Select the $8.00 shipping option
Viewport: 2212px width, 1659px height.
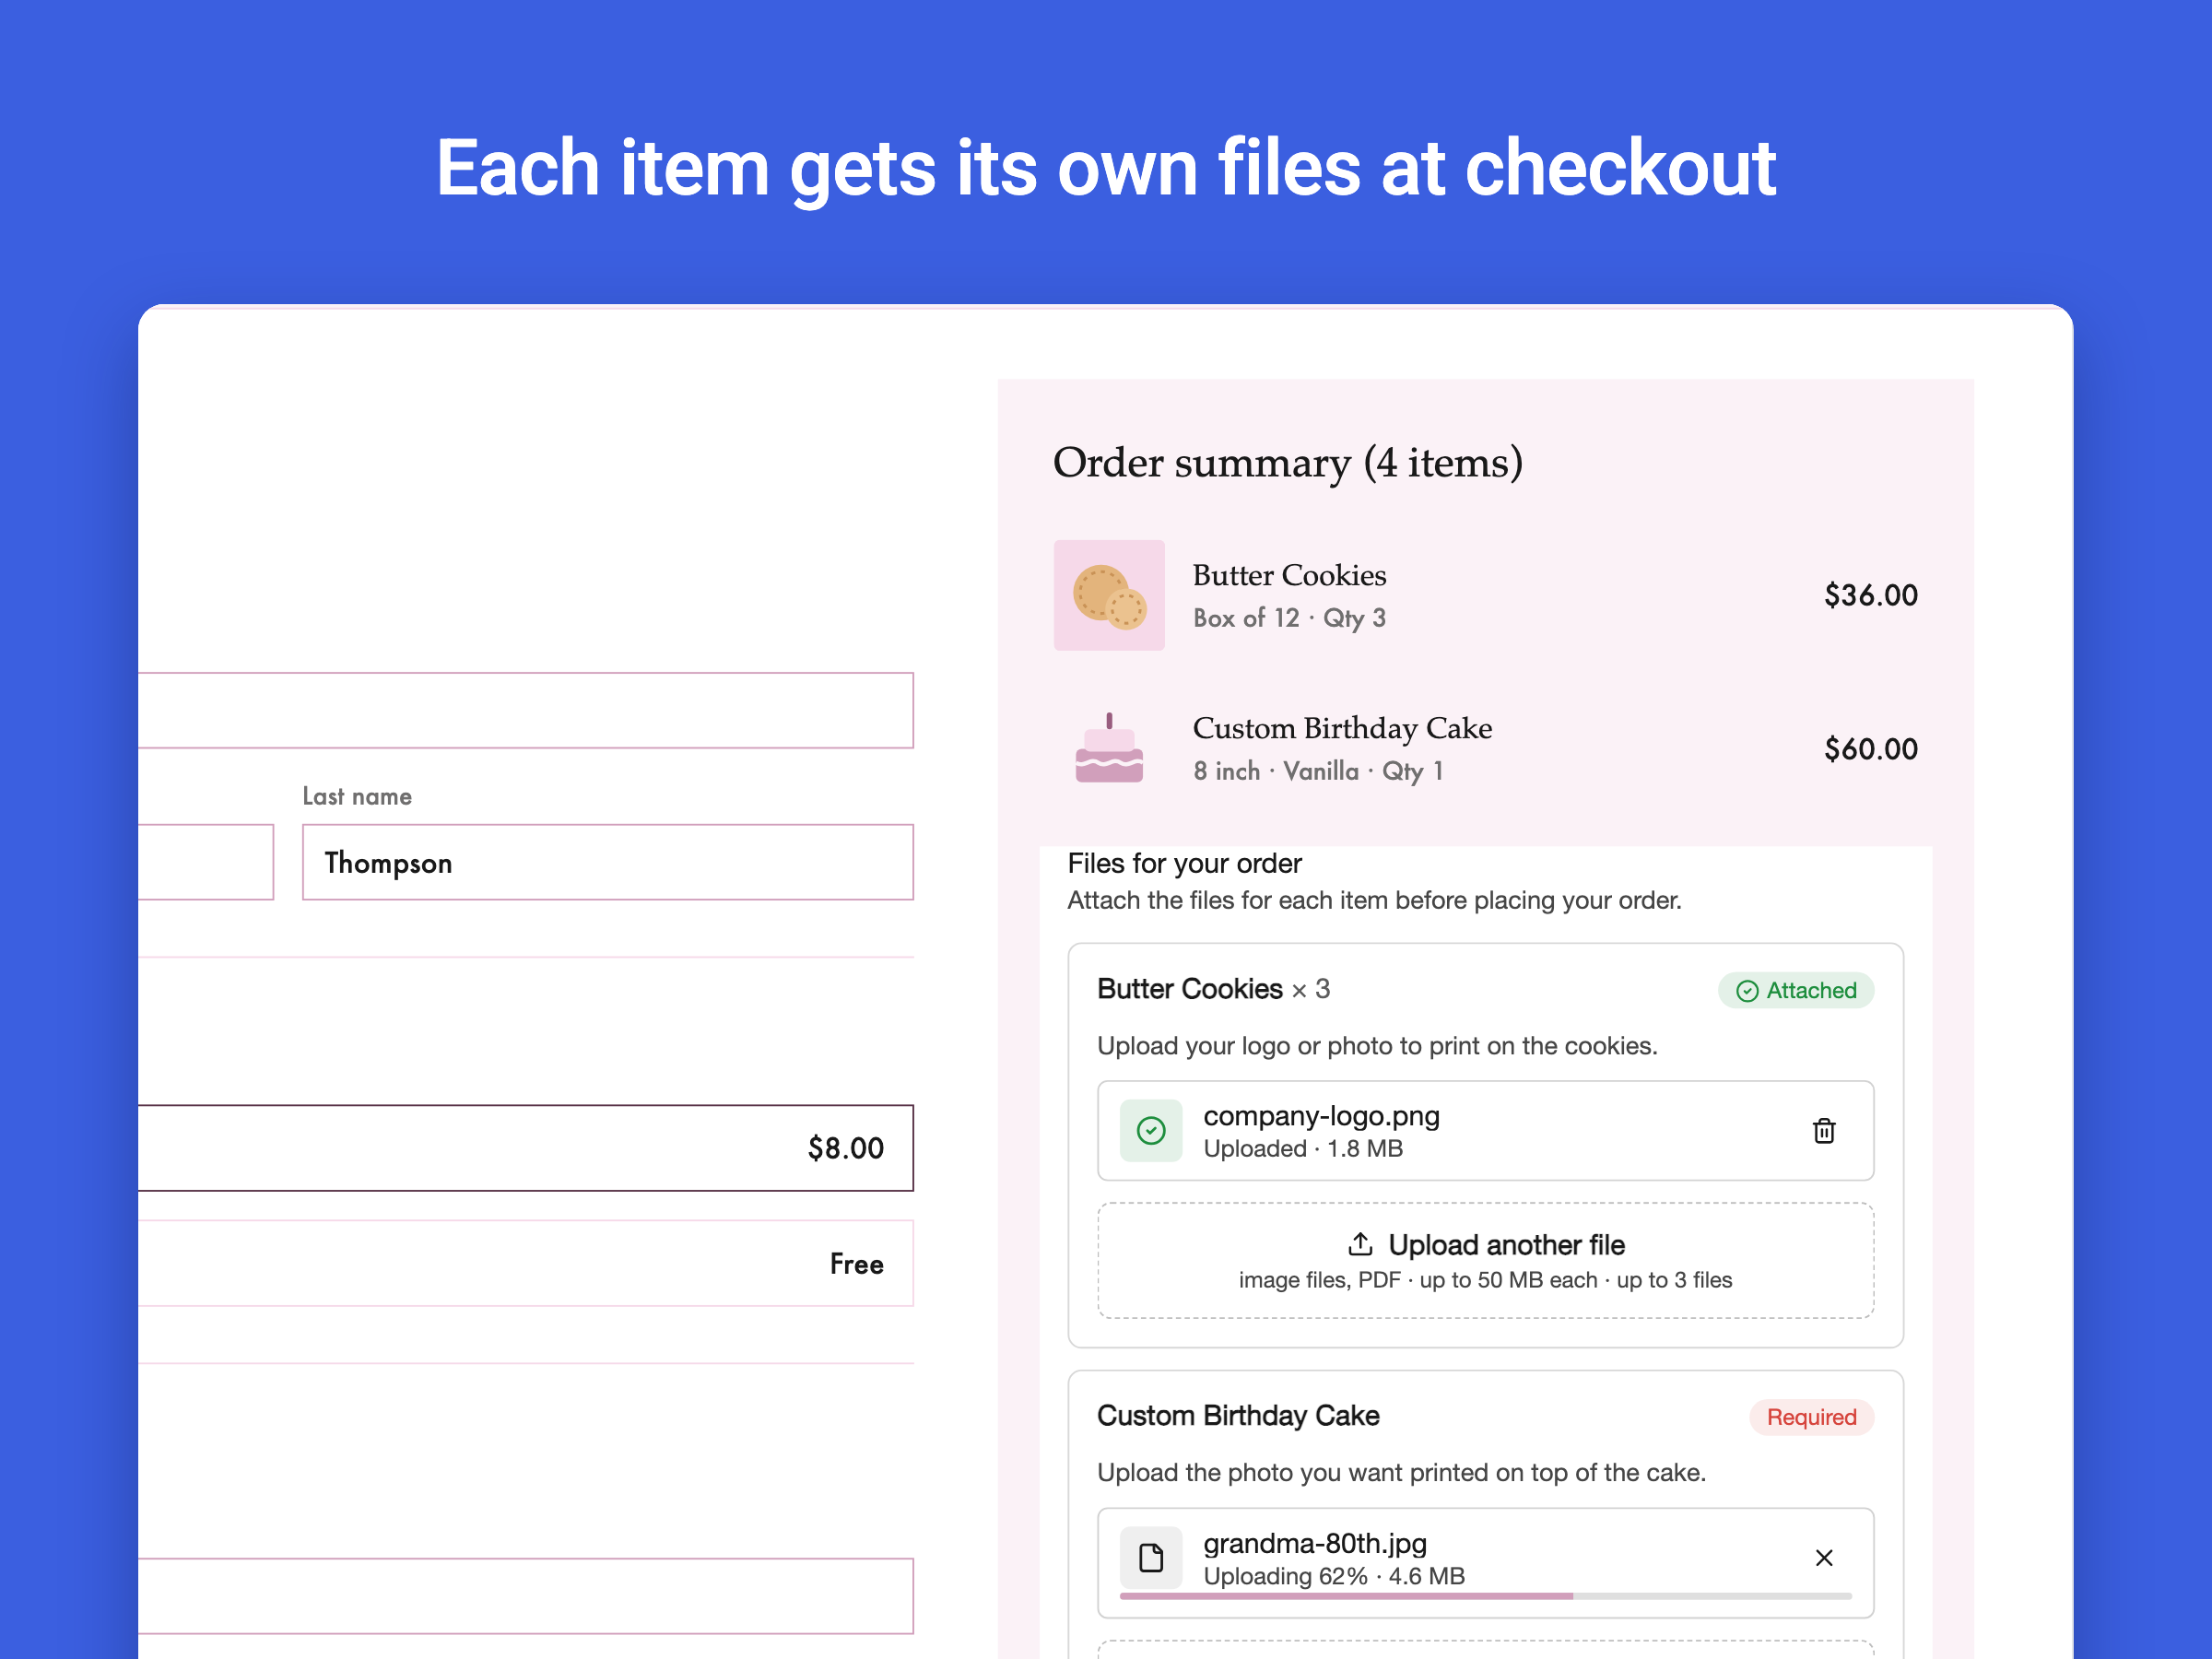(526, 1148)
